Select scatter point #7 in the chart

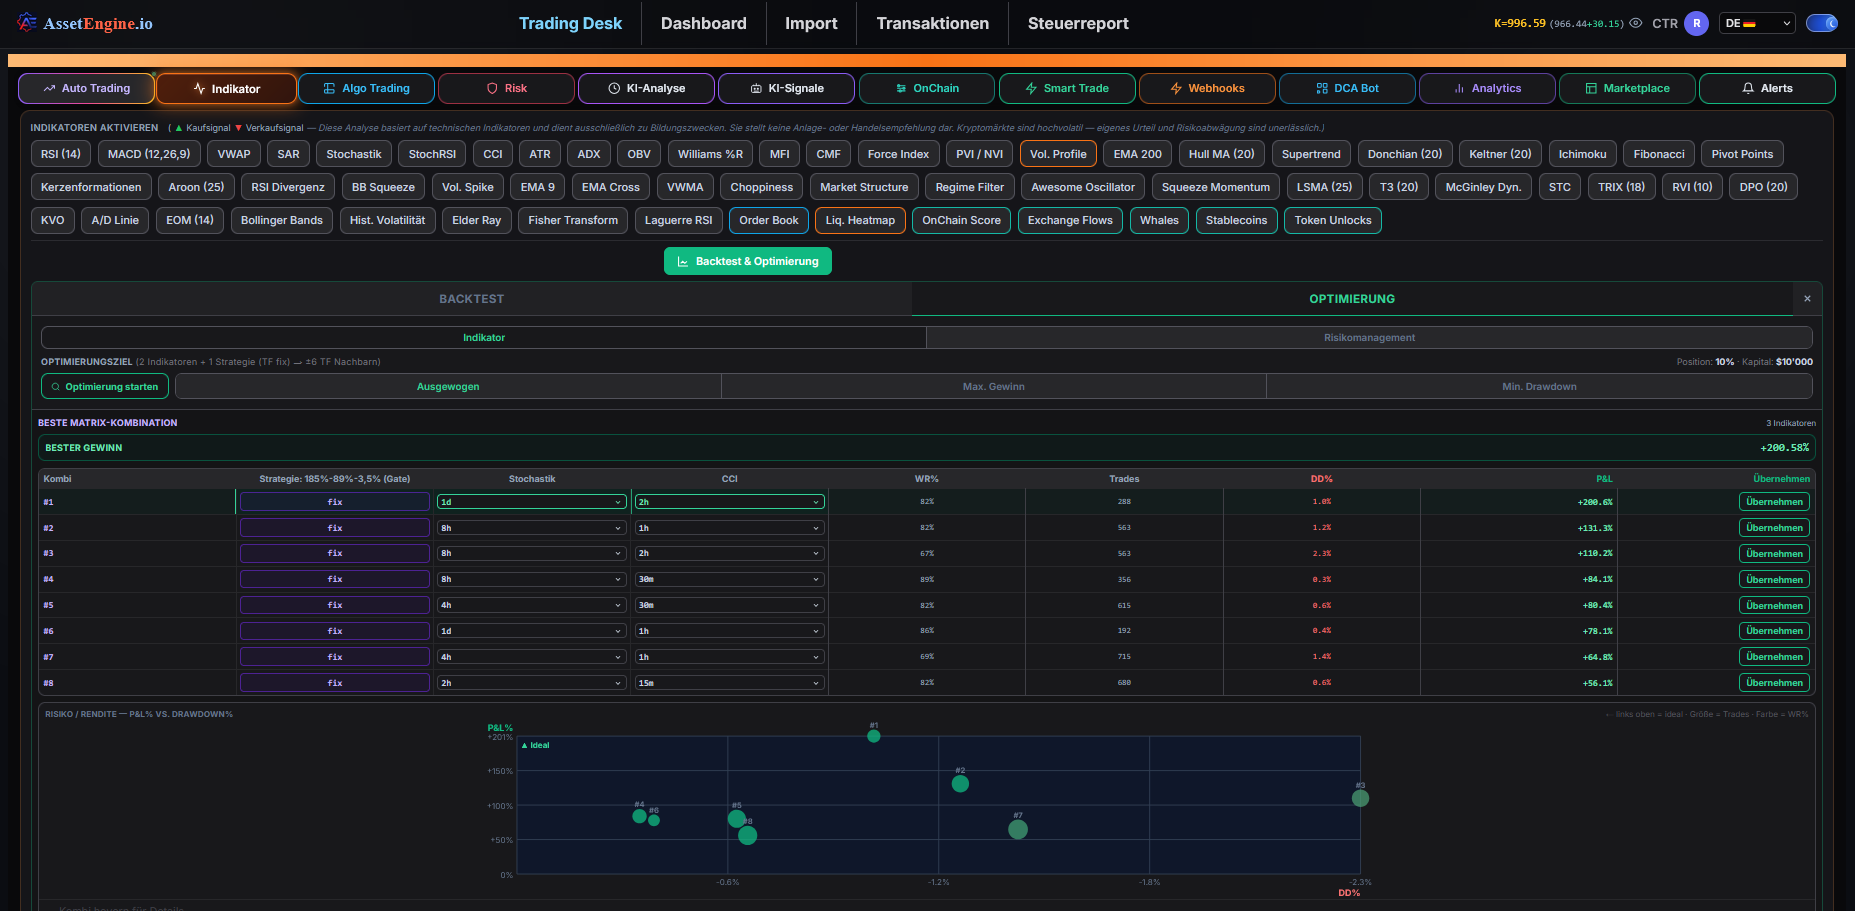tap(1018, 829)
